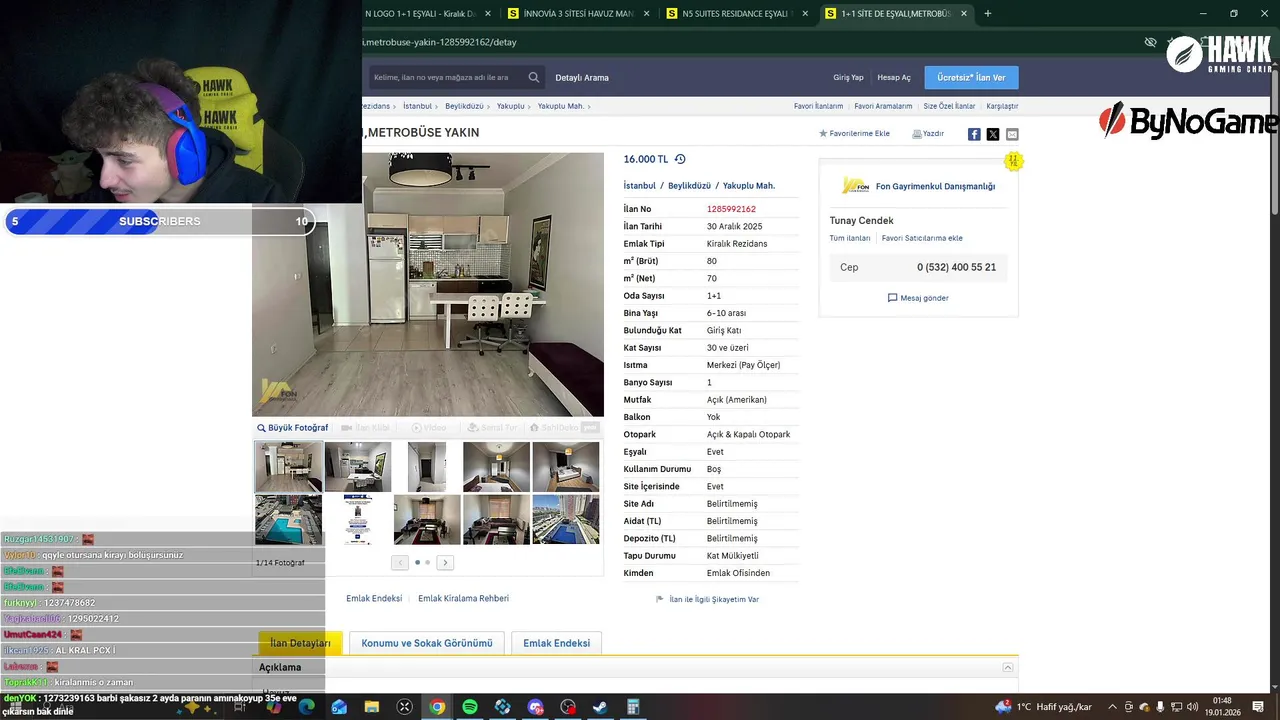
Task: Open Spotify from taskbar
Action: click(x=470, y=707)
